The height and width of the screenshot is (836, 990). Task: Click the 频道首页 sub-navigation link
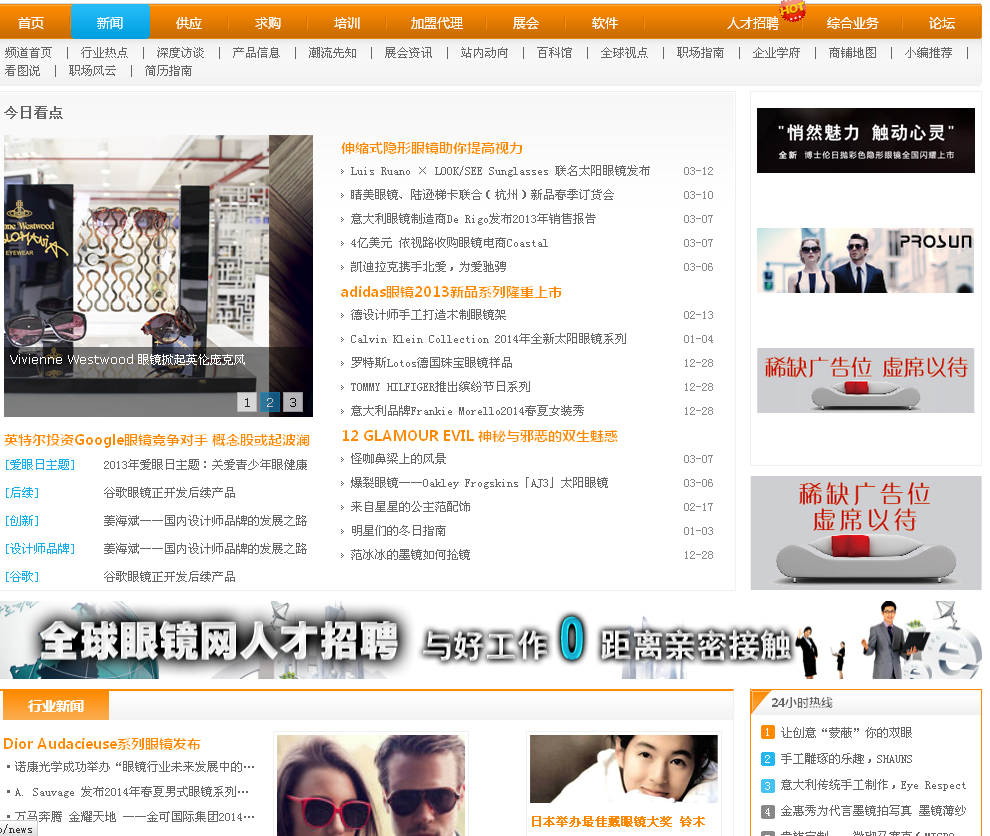pos(28,52)
